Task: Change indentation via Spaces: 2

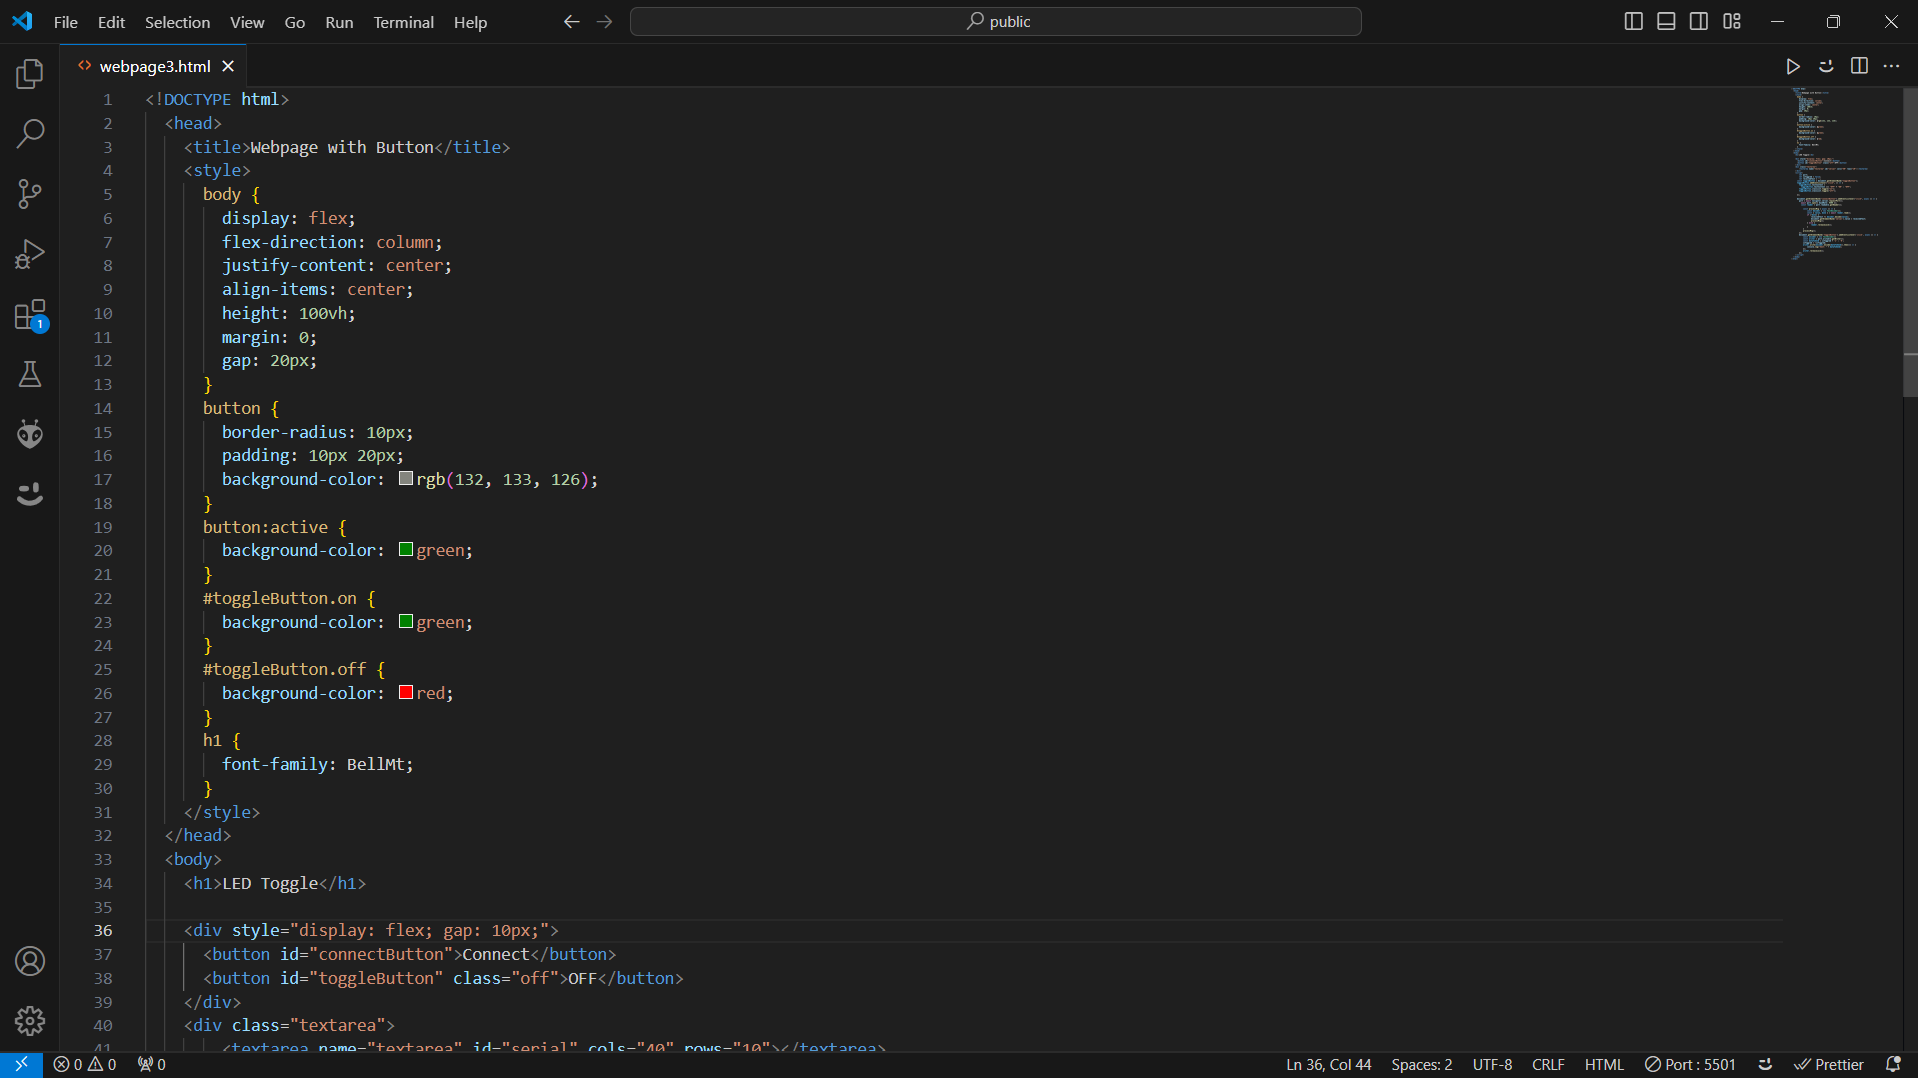Action: coord(1421,1065)
